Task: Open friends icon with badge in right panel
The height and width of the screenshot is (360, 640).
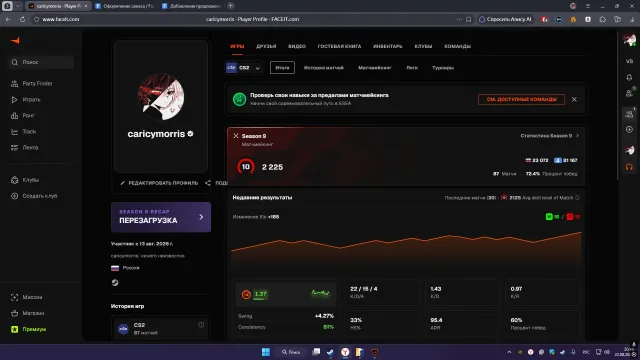Action: pyautogui.click(x=629, y=93)
